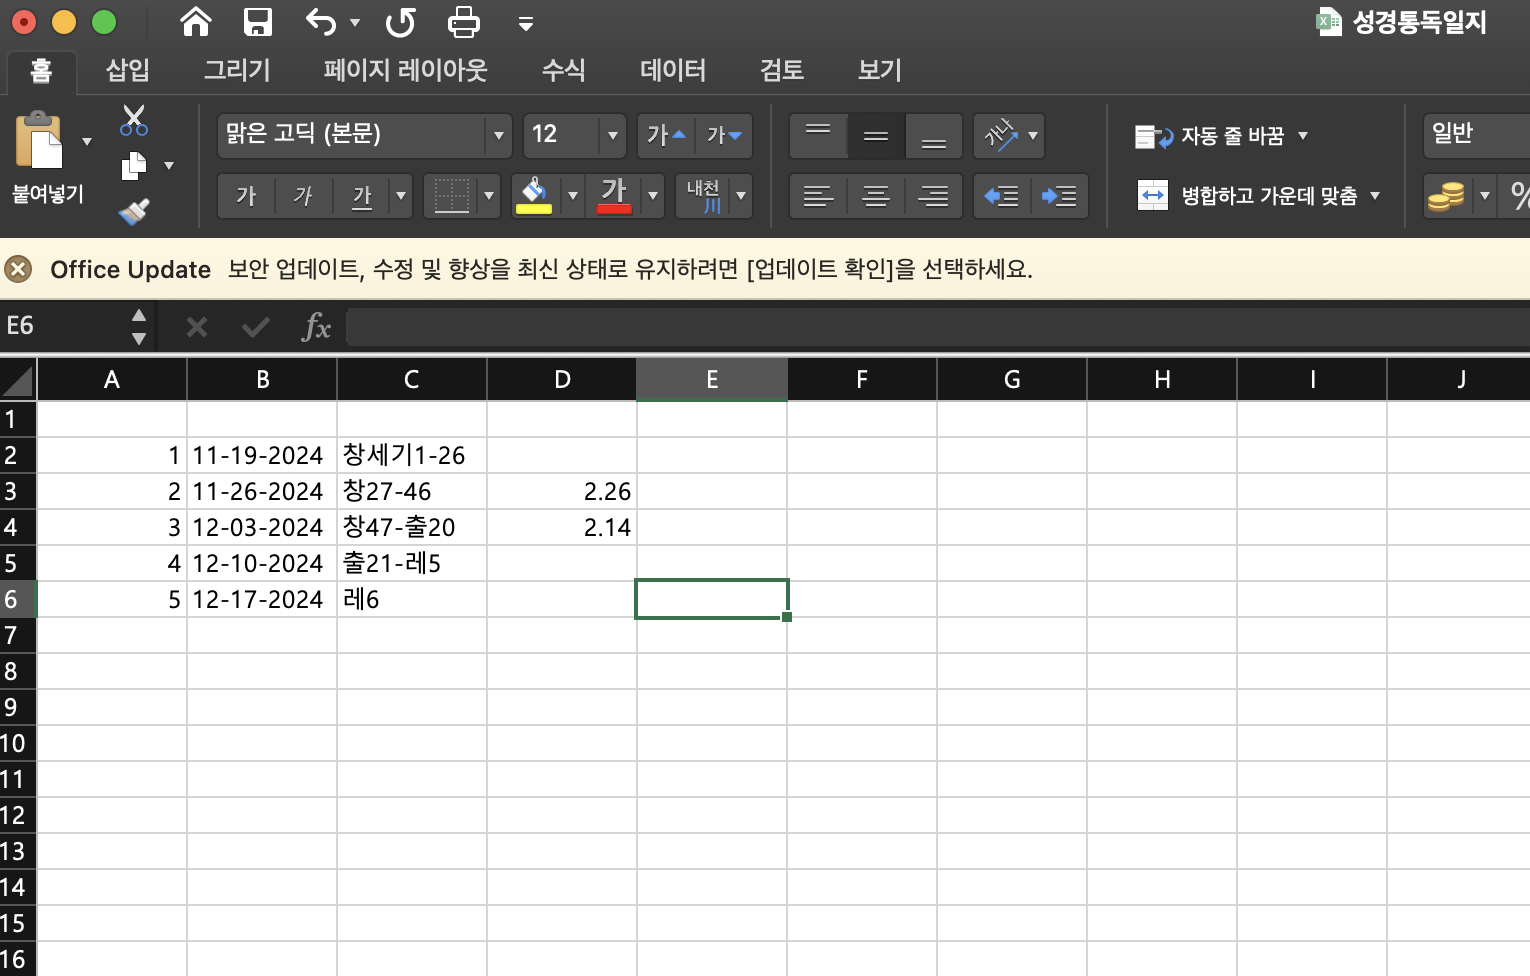
Task: Select column D header
Action: click(562, 380)
